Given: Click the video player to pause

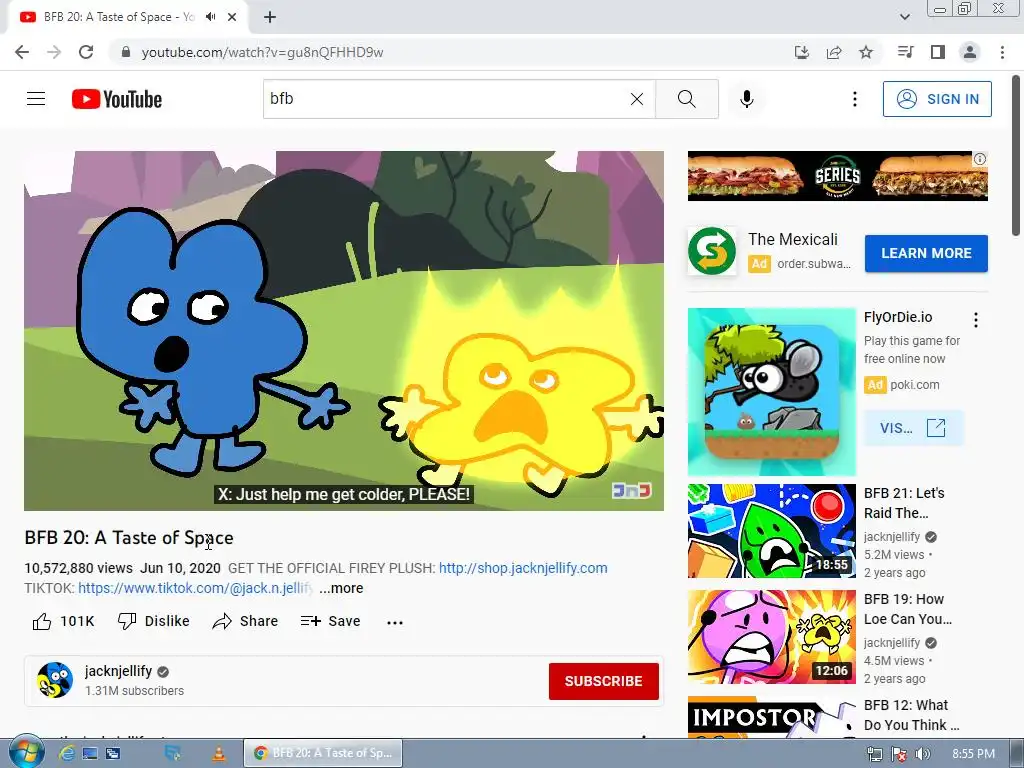Looking at the screenshot, I should tap(344, 330).
